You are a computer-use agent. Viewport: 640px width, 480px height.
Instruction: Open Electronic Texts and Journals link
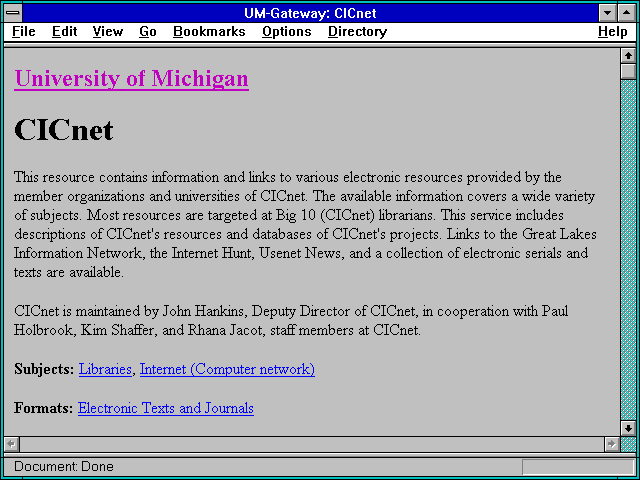coord(166,408)
